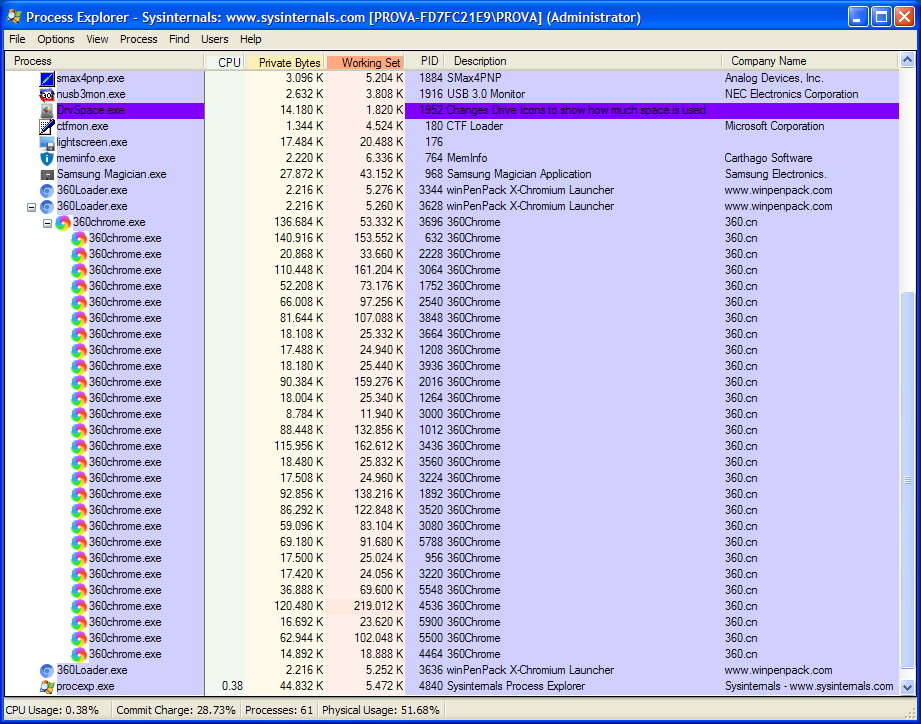Click the smax4pnp.exe process icon
921x724 pixels.
click(x=47, y=78)
